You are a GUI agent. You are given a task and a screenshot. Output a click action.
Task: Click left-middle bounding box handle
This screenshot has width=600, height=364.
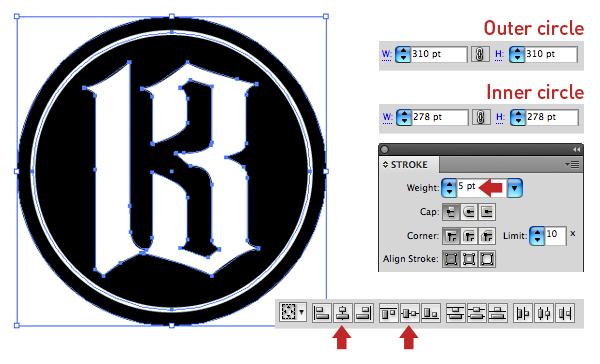[x=17, y=171]
